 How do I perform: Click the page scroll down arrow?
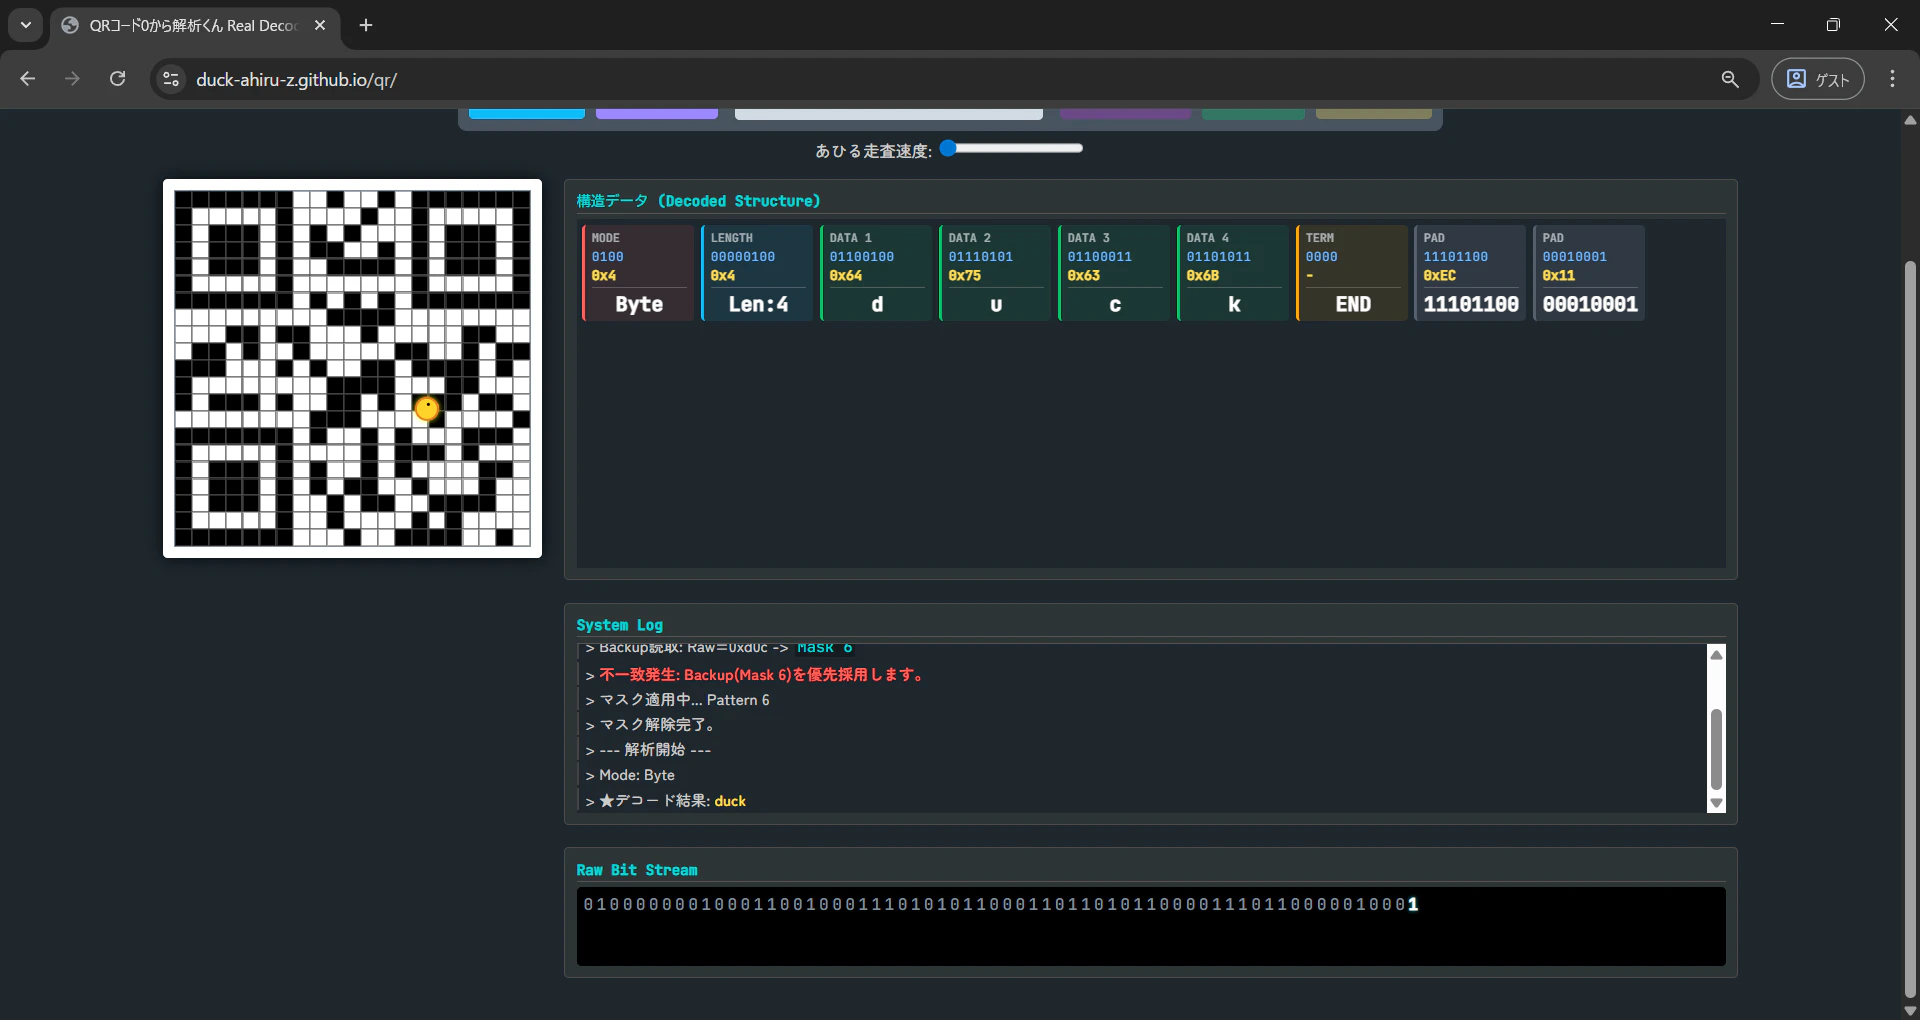click(1910, 1011)
